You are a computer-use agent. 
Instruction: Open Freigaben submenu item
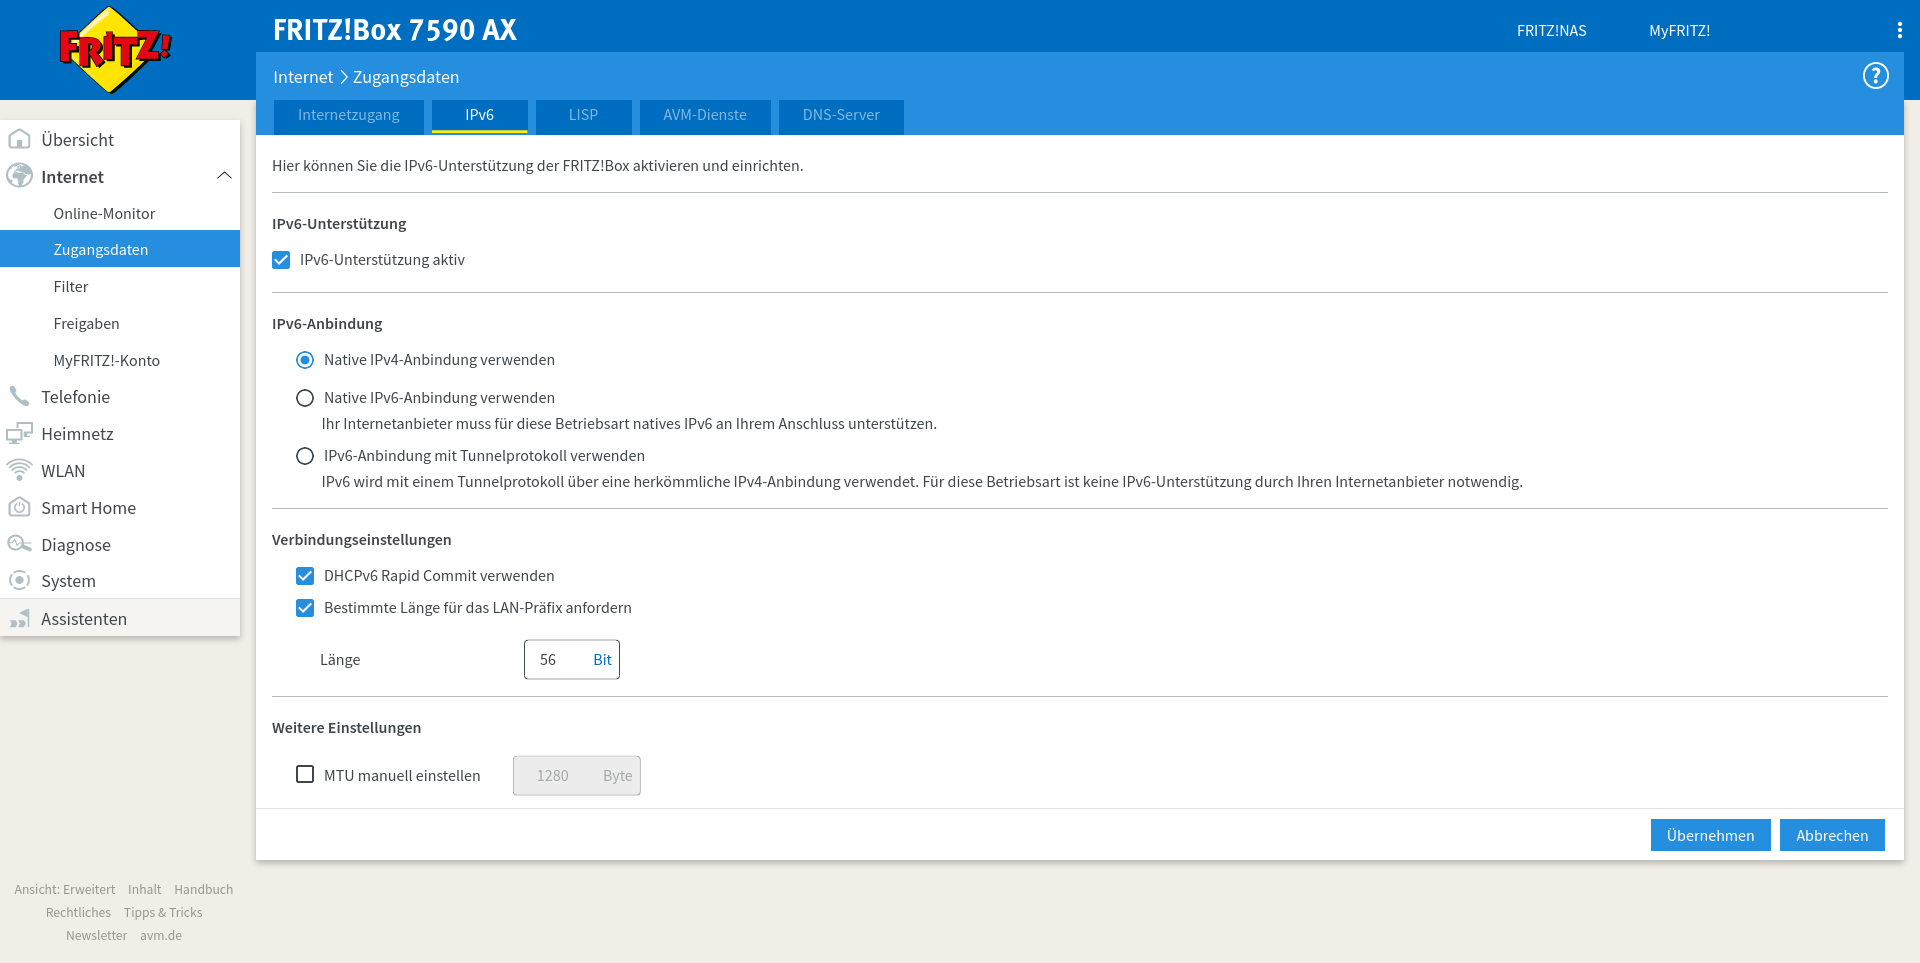point(120,323)
